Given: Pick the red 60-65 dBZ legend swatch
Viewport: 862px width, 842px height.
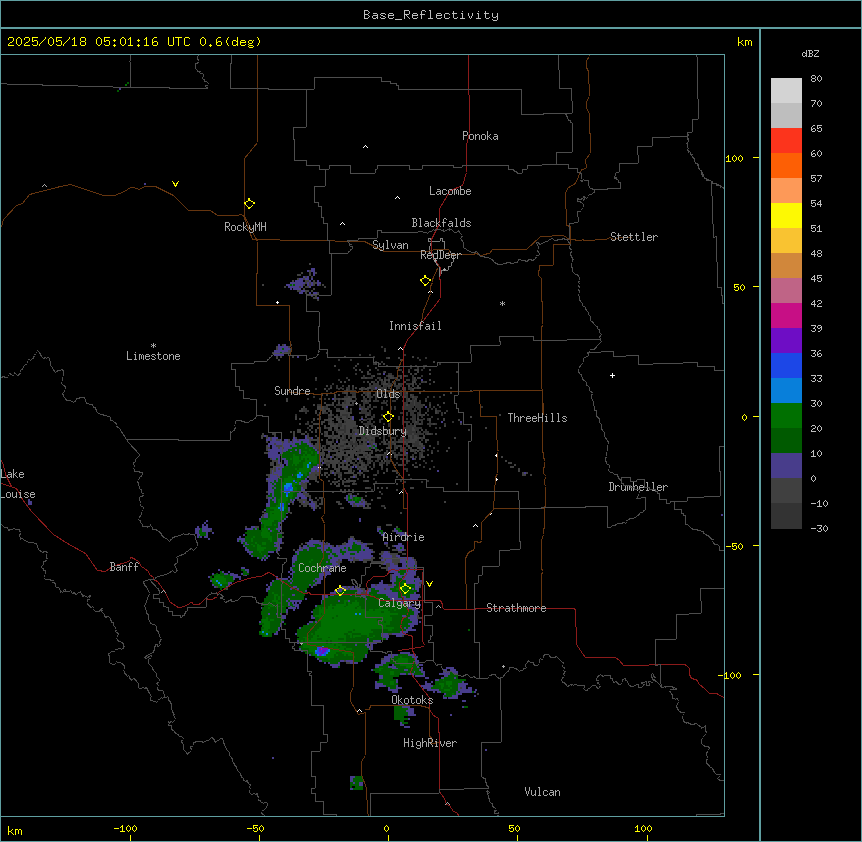Looking at the screenshot, I should (x=786, y=140).
